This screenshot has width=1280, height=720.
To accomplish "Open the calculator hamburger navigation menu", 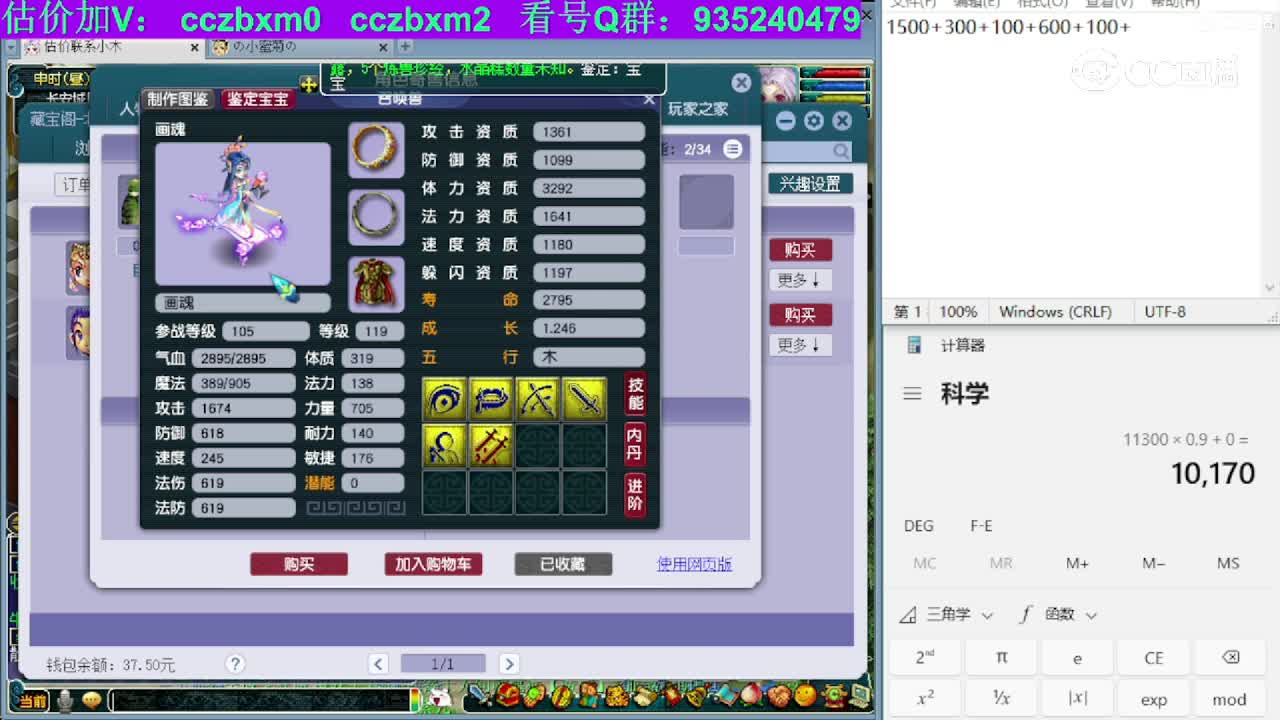I will pyautogui.click(x=912, y=394).
